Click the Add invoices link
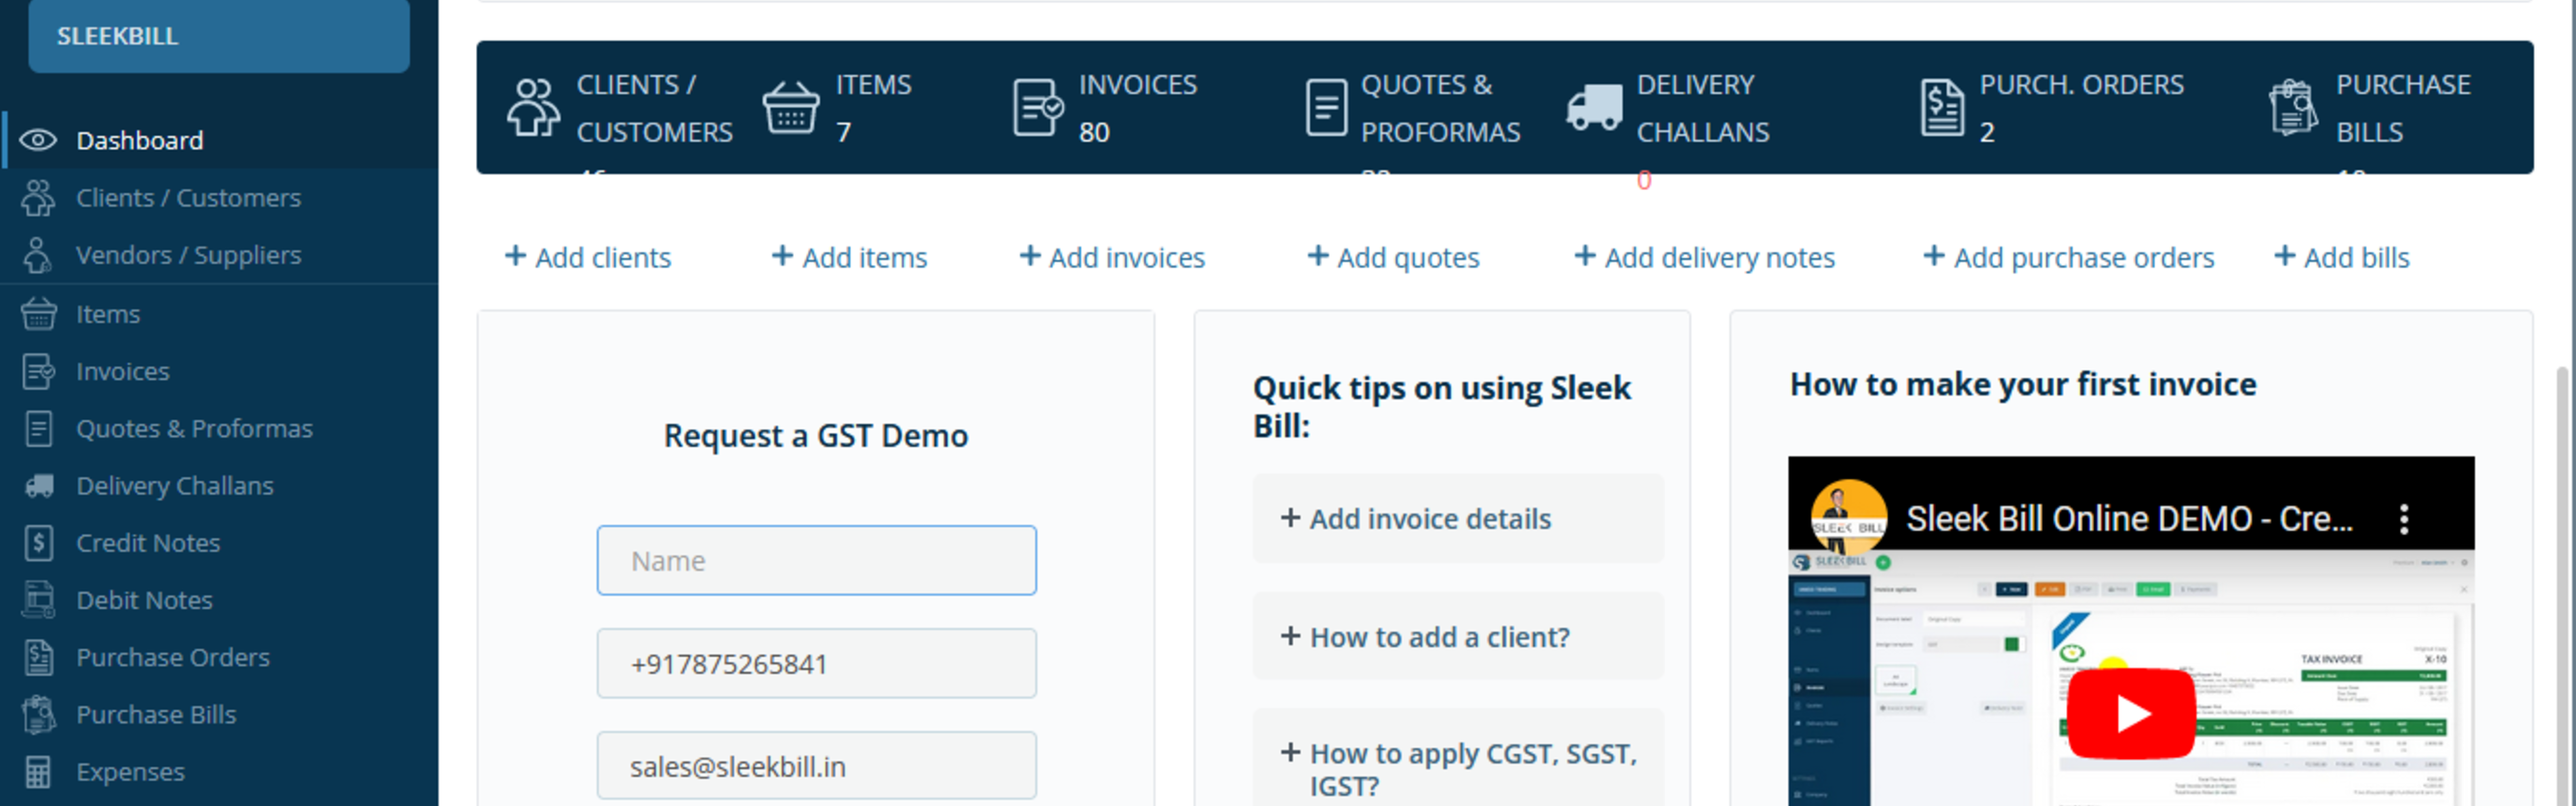2576x806 pixels. (x=1112, y=257)
